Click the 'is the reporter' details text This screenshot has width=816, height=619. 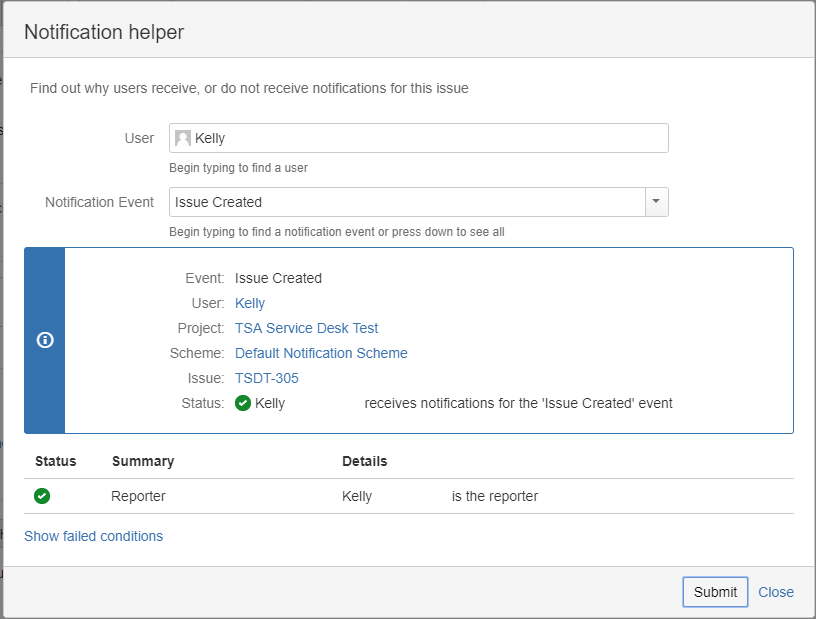tap(494, 496)
